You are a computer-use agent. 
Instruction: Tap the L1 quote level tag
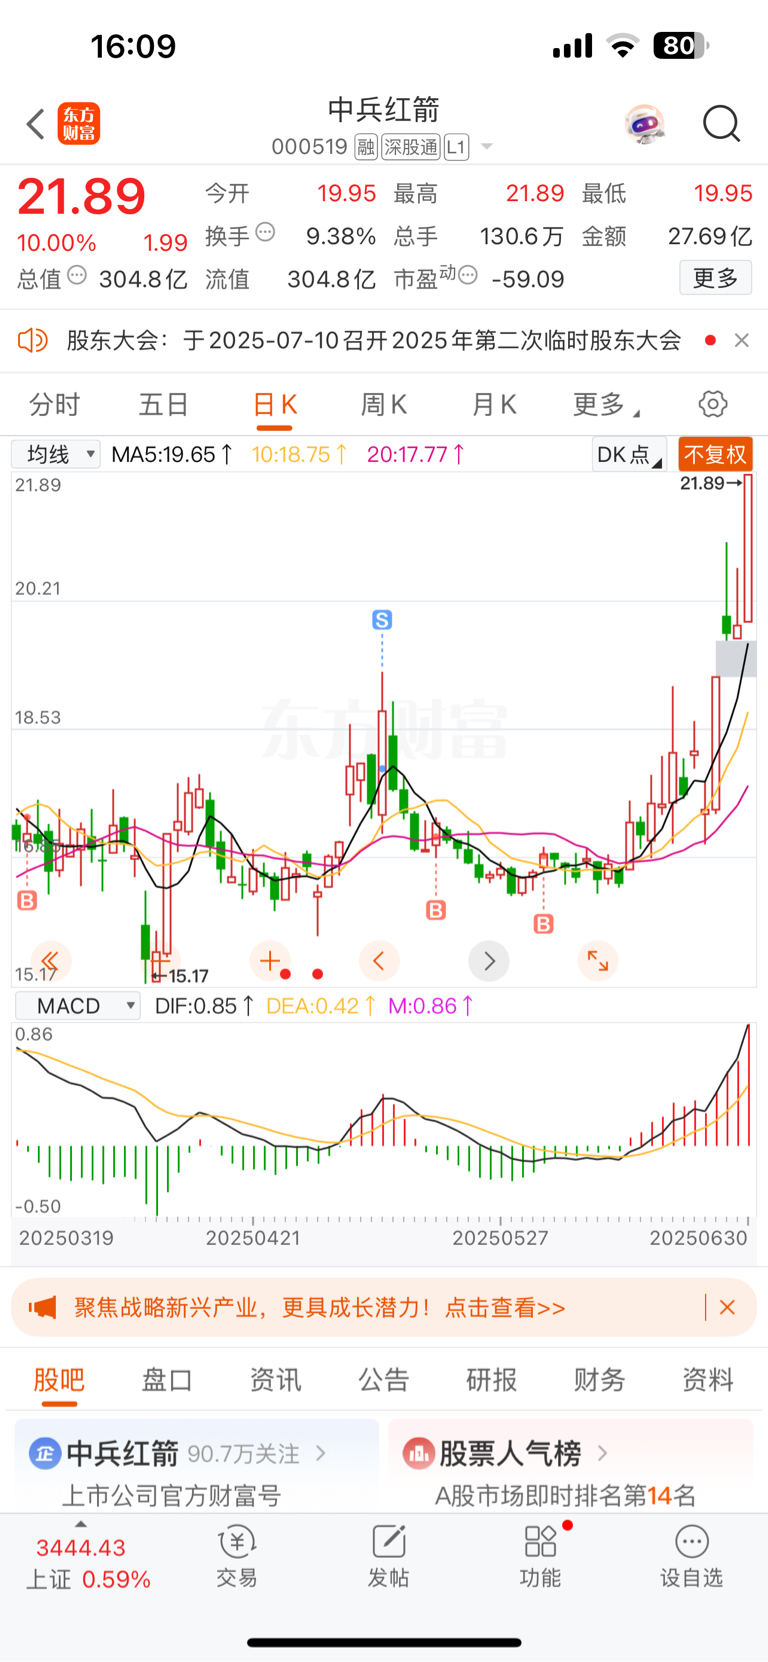[456, 147]
